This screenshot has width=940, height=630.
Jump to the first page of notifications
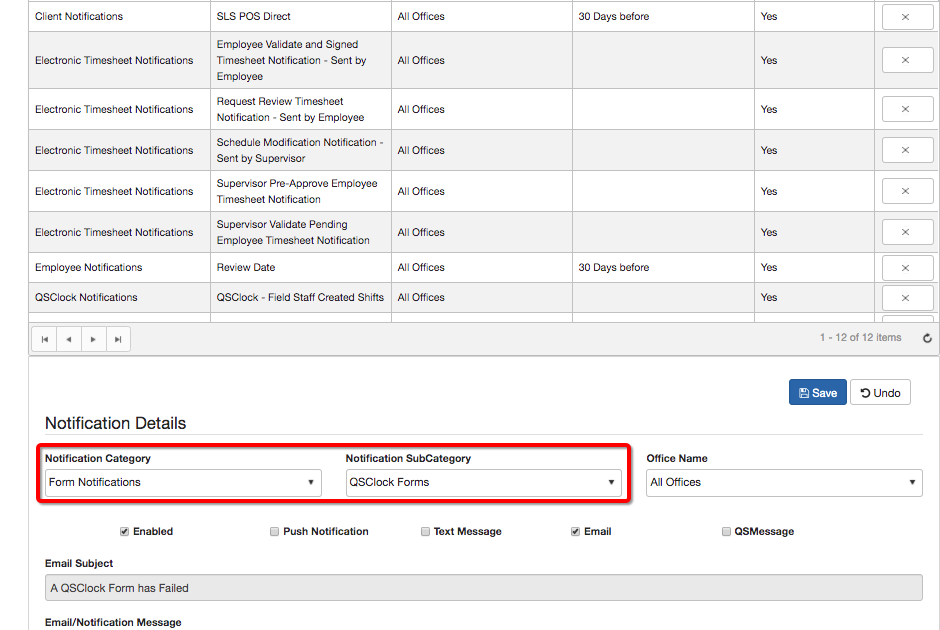point(44,338)
